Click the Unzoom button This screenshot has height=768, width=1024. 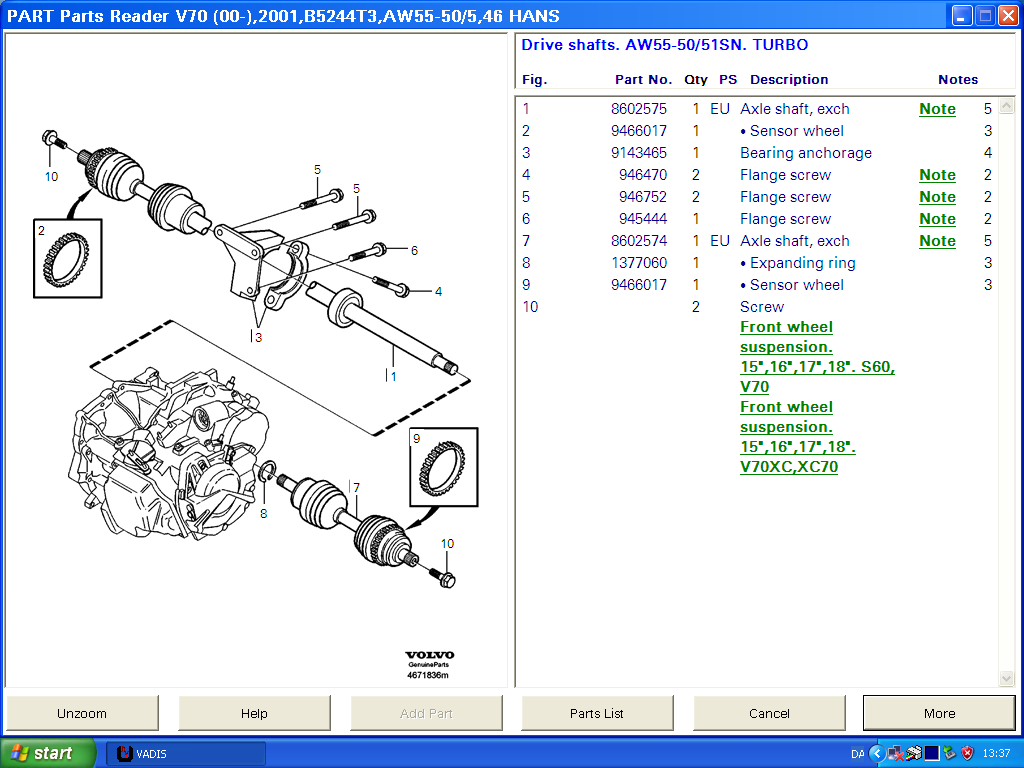[x=82, y=713]
